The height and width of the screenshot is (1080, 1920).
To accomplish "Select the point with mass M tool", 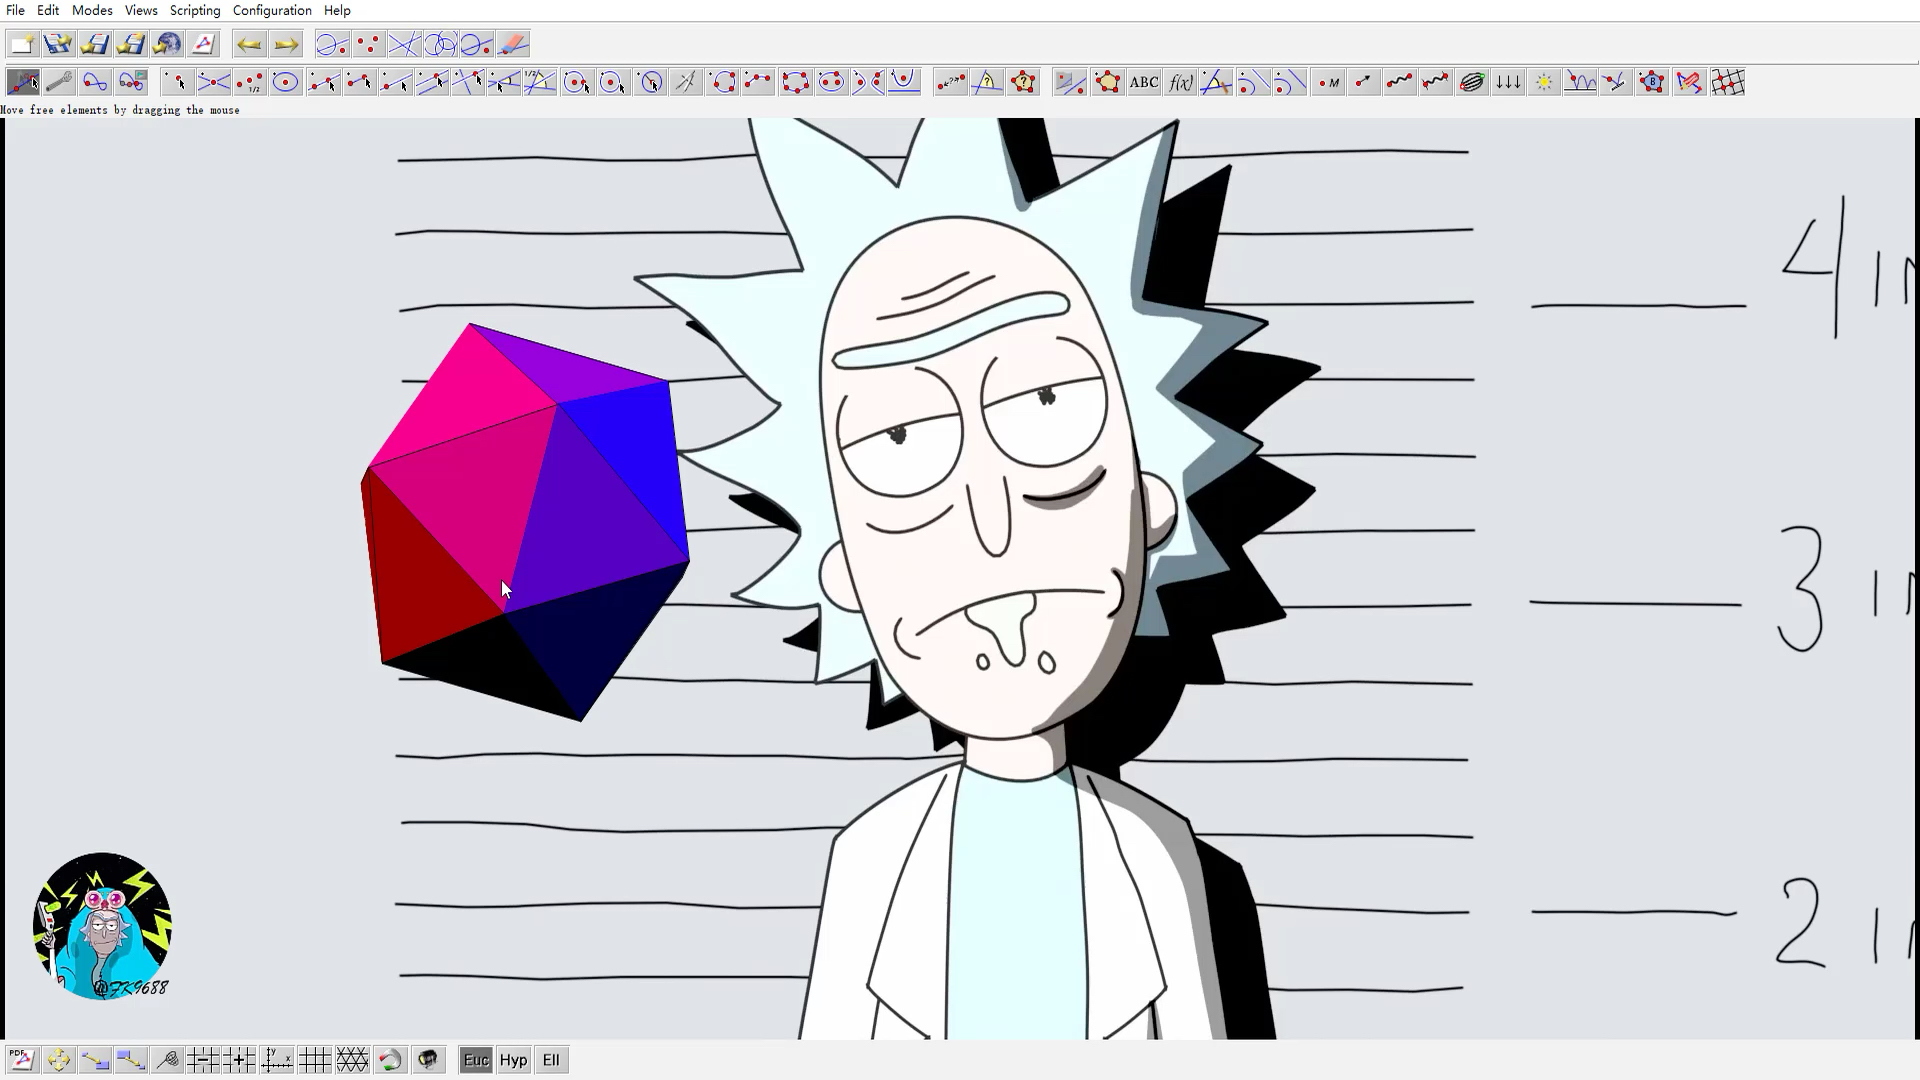I will (1328, 82).
